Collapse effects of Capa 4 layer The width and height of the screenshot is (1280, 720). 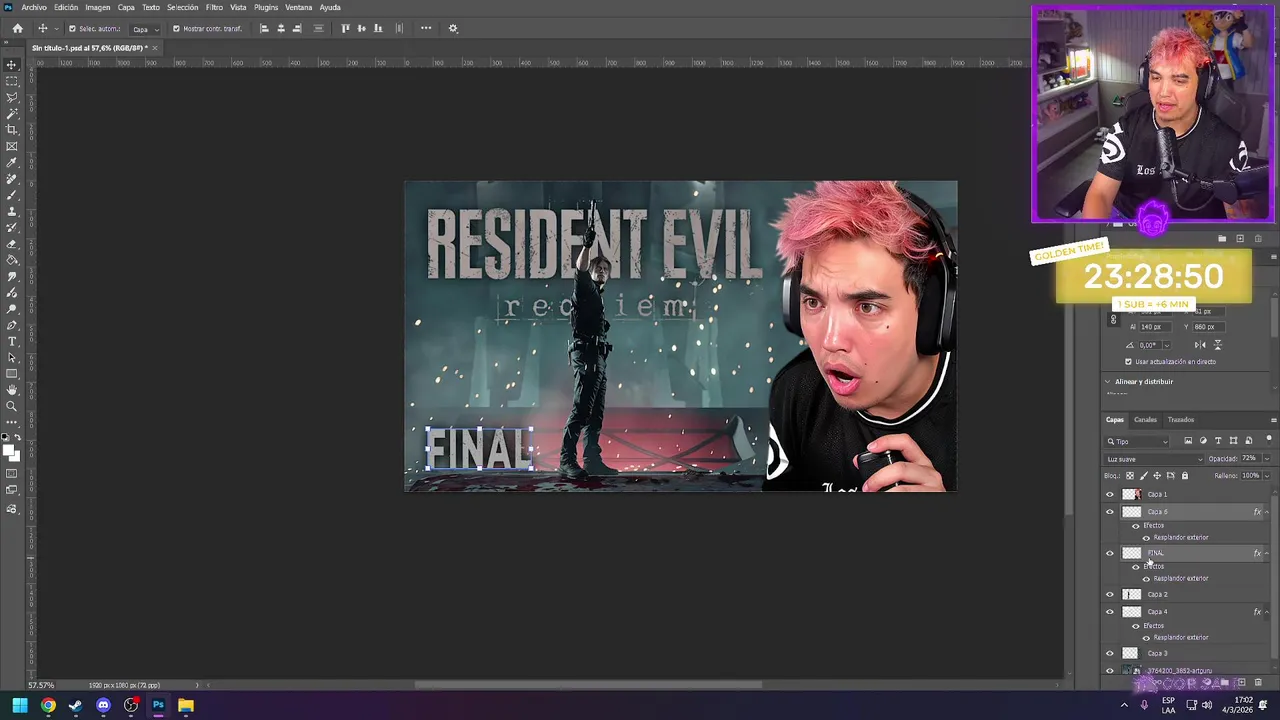pyautogui.click(x=1266, y=612)
